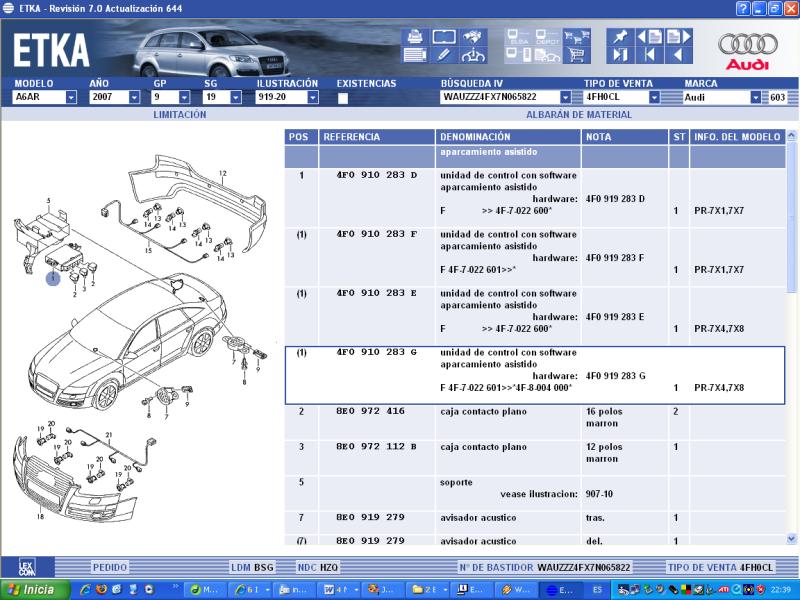Screen dimensions: 800x600
Task: Select the pencil edit icon
Action: click(444, 55)
